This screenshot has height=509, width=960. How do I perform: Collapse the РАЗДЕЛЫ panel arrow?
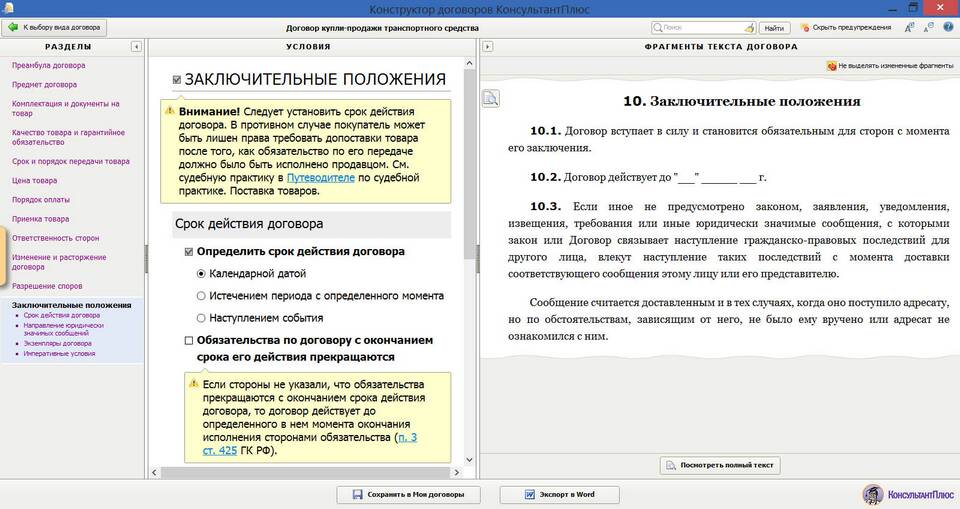pos(136,47)
